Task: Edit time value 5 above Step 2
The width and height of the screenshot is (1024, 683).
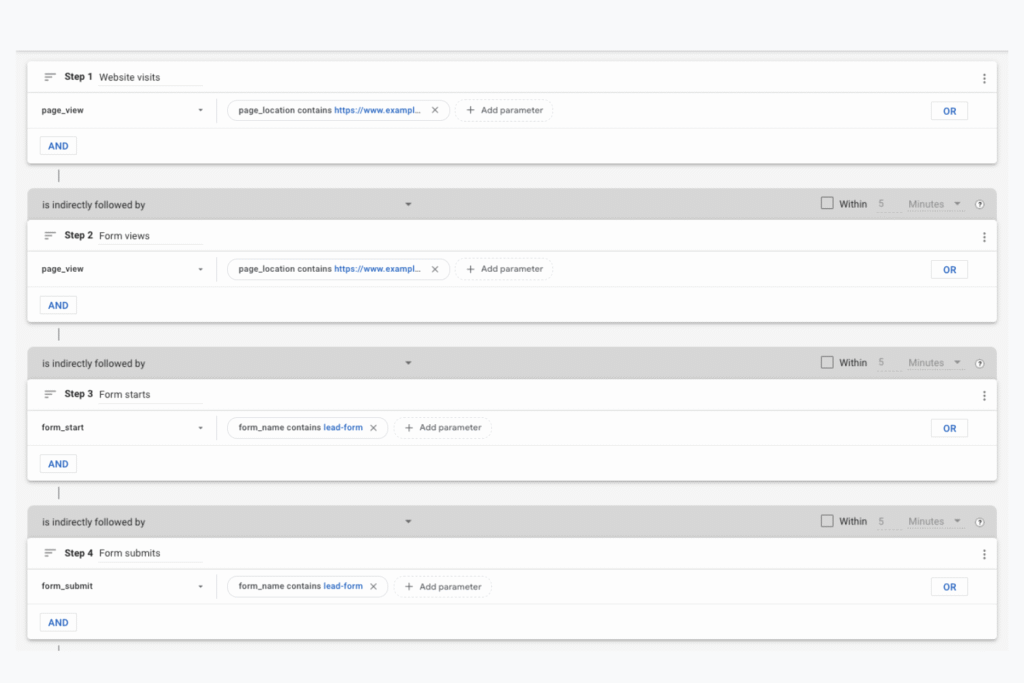Action: click(x=888, y=204)
